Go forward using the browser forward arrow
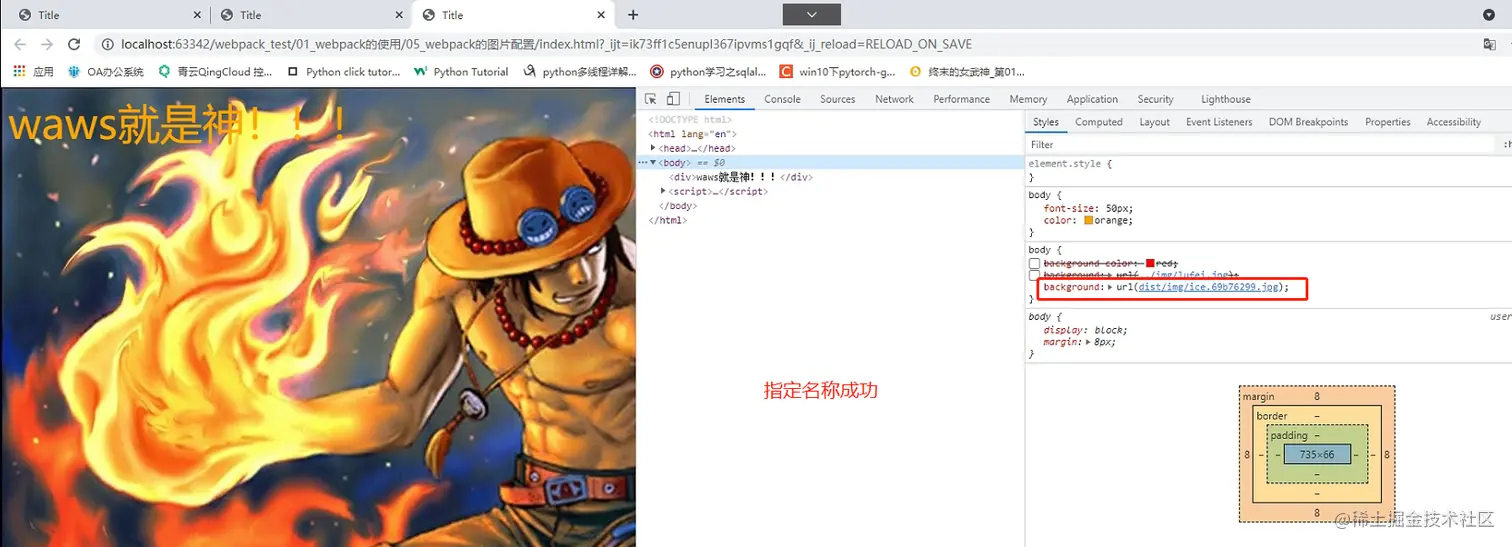This screenshot has width=1512, height=547. coord(46,44)
